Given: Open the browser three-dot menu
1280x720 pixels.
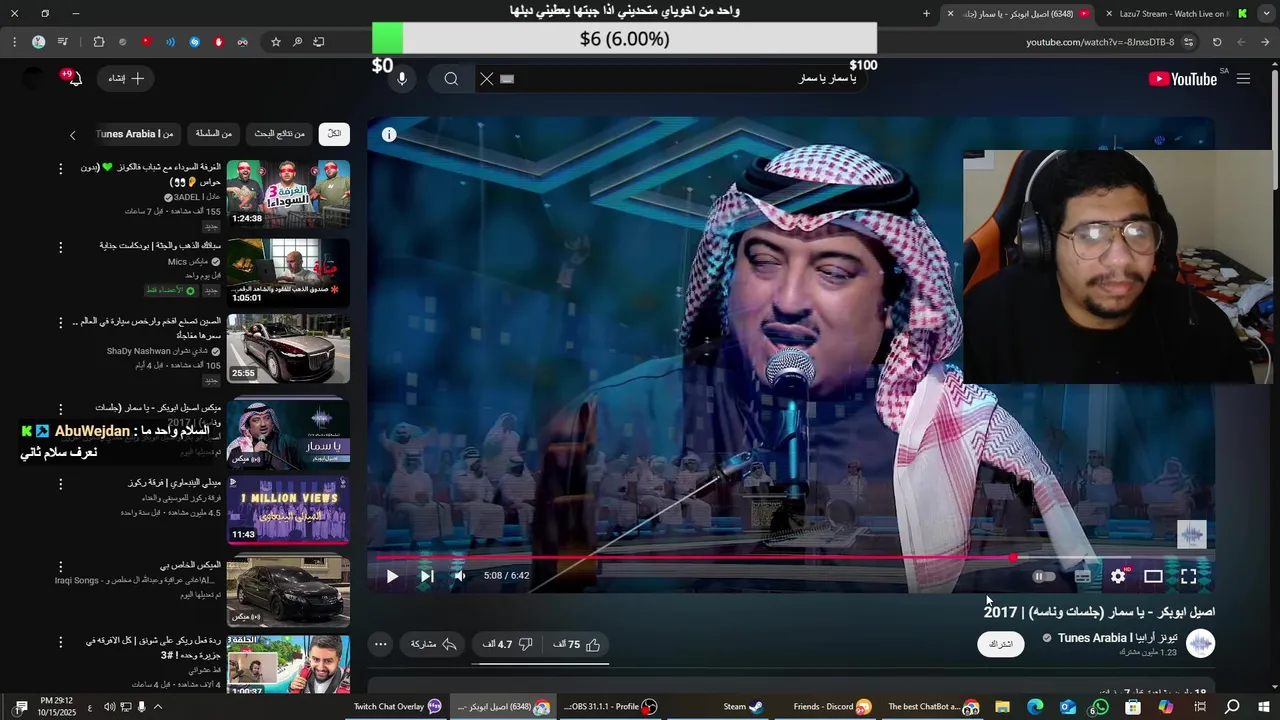Looking at the screenshot, I should click(x=14, y=42).
